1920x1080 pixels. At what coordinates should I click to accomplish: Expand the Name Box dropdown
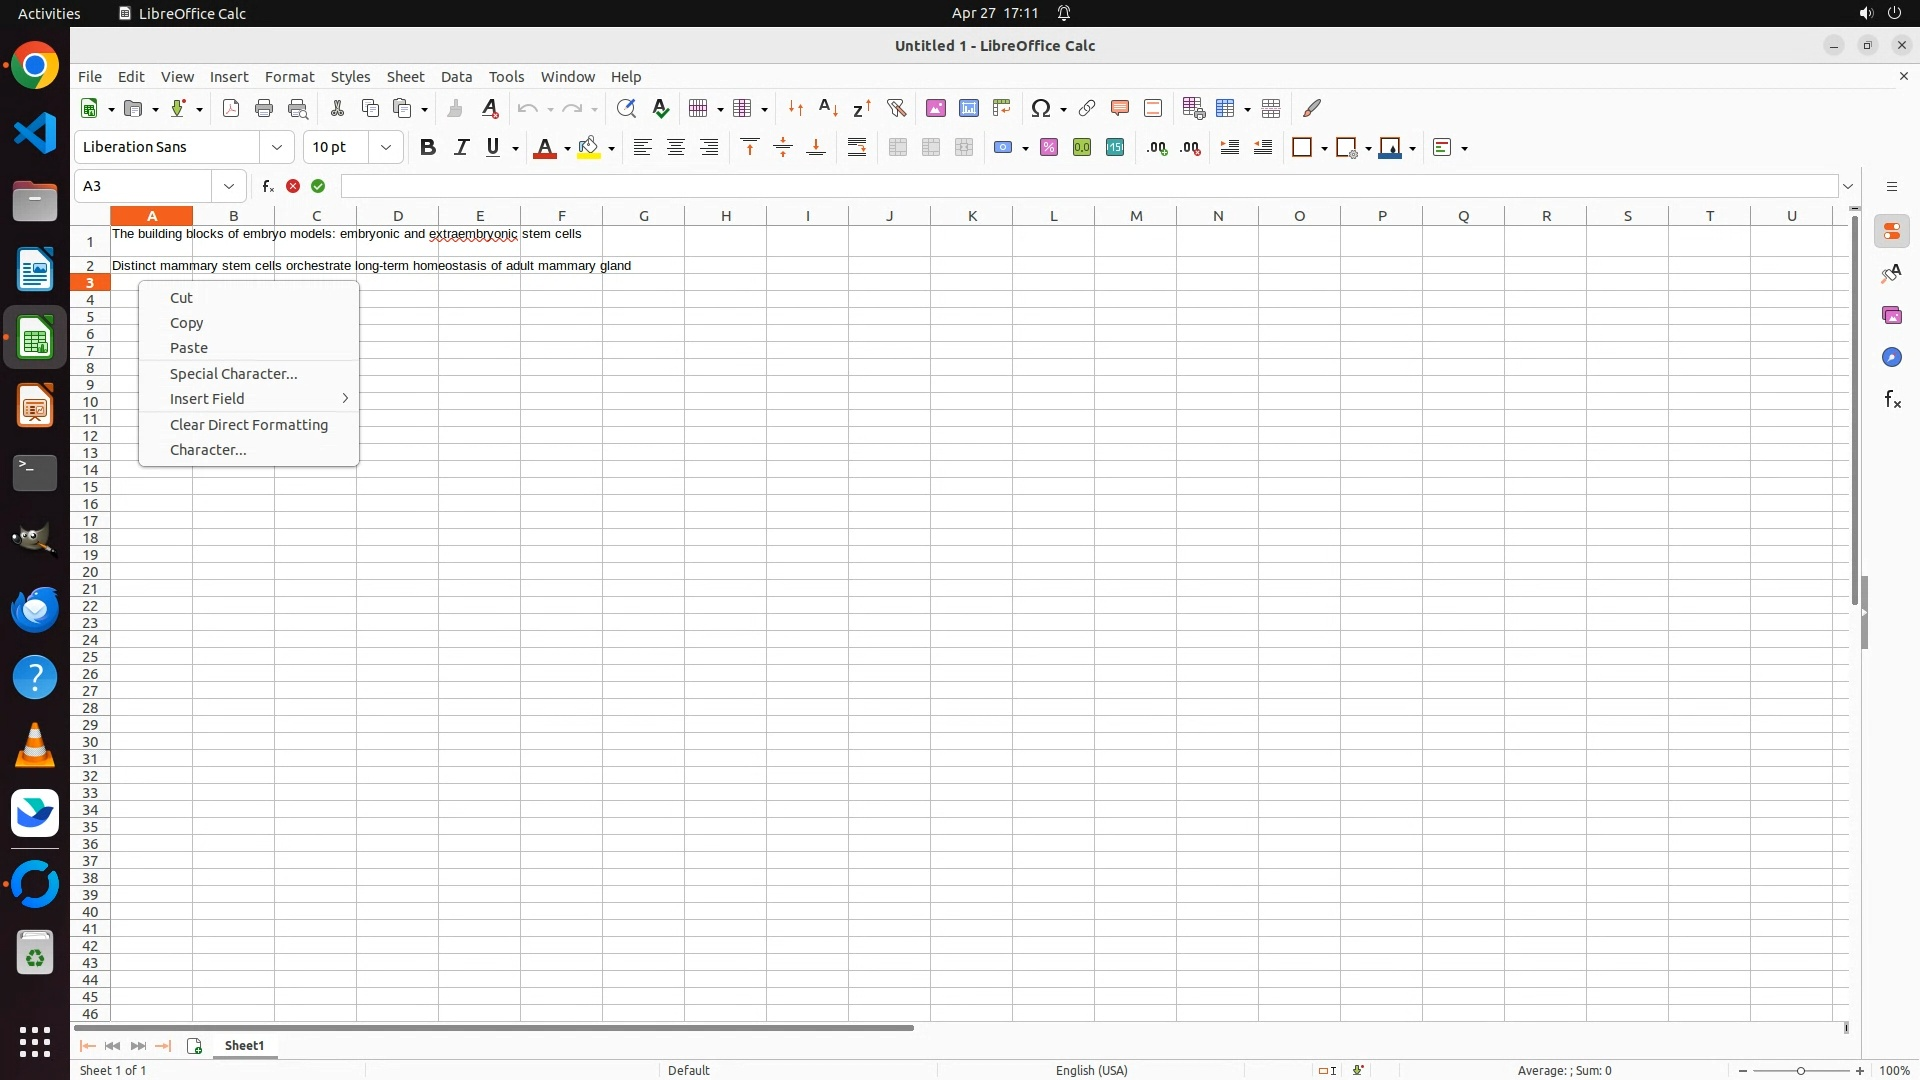click(x=229, y=186)
